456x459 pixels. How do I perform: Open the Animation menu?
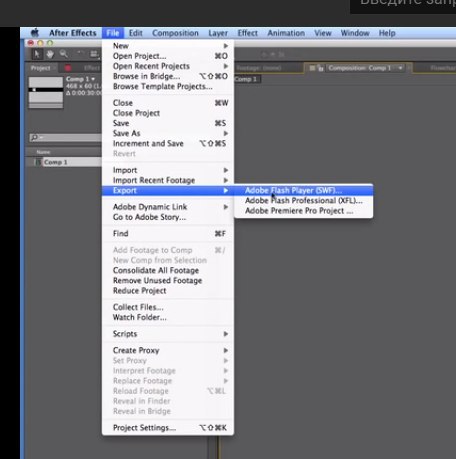click(286, 33)
